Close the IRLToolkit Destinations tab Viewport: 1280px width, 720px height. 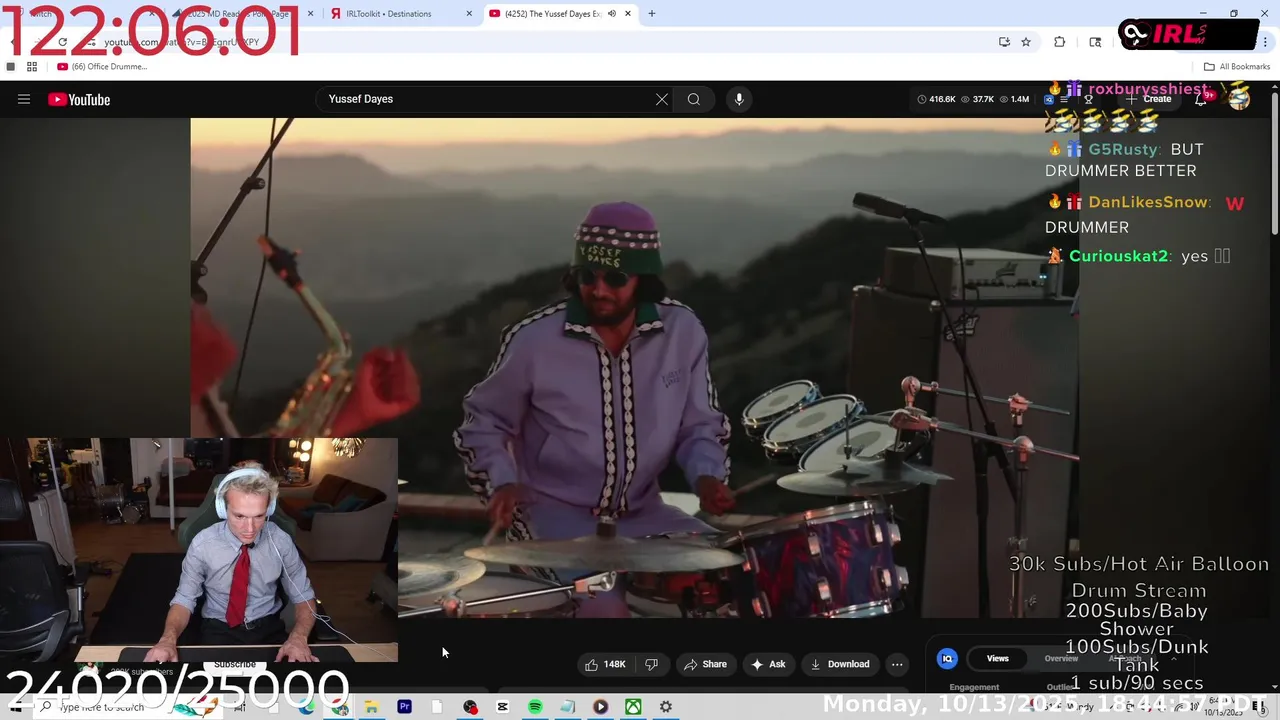point(469,14)
